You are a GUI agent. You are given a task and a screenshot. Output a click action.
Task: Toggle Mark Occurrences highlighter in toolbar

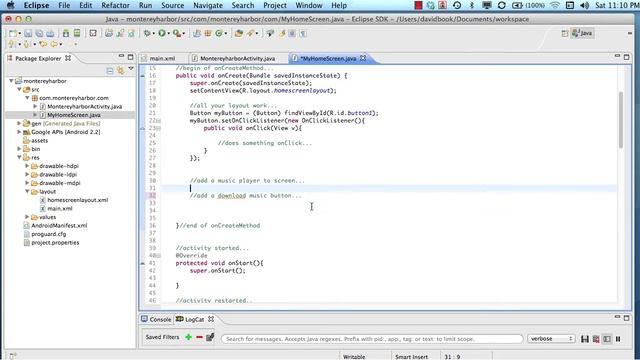click(281, 33)
